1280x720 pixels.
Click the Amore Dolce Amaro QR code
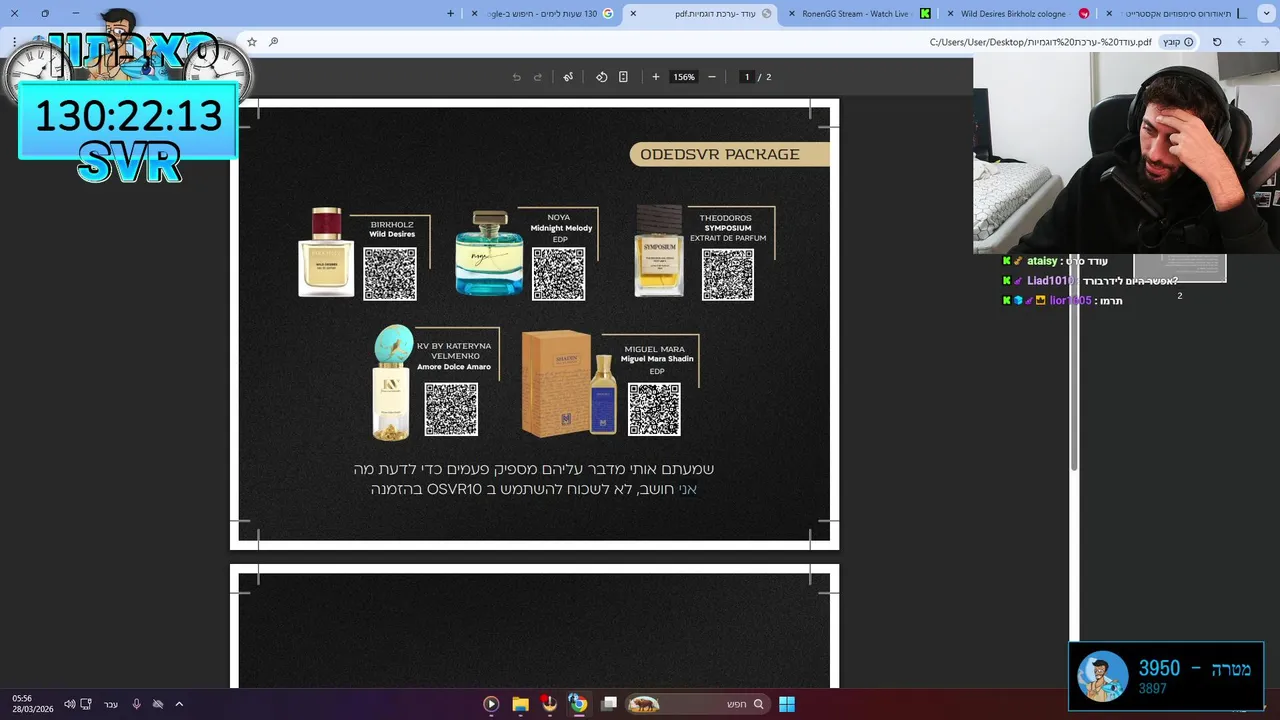(x=451, y=409)
